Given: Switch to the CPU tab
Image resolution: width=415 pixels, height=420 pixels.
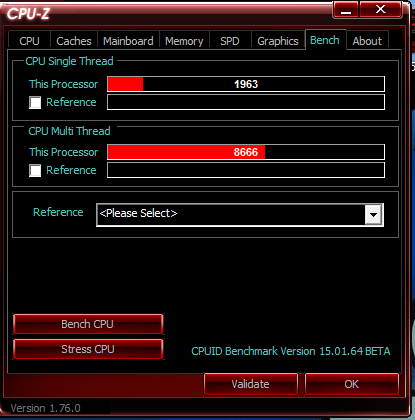Looking at the screenshot, I should [x=29, y=41].
